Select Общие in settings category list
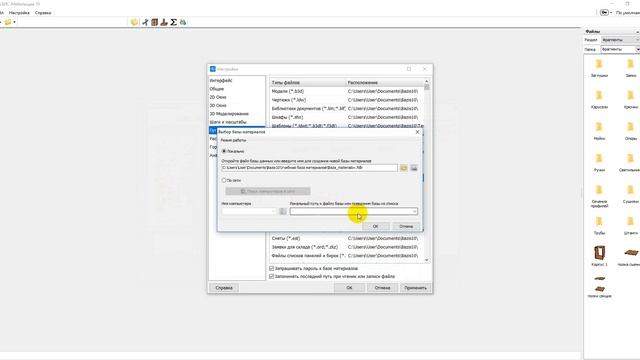 217,89
